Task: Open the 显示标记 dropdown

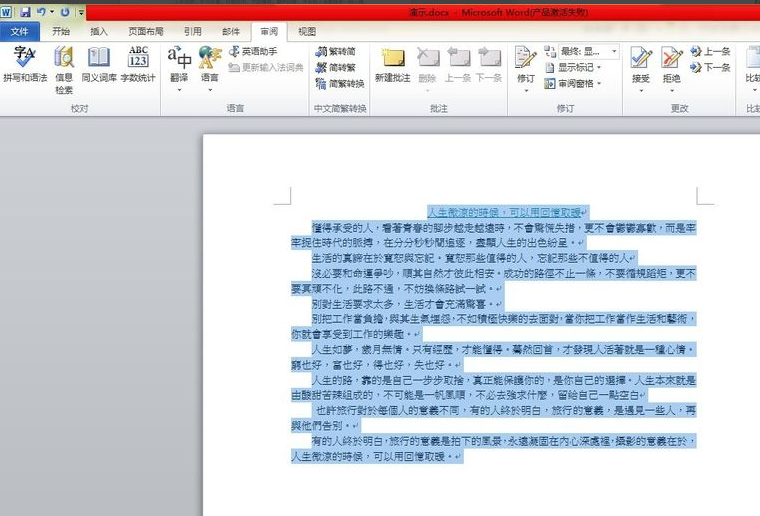Action: [x=573, y=67]
